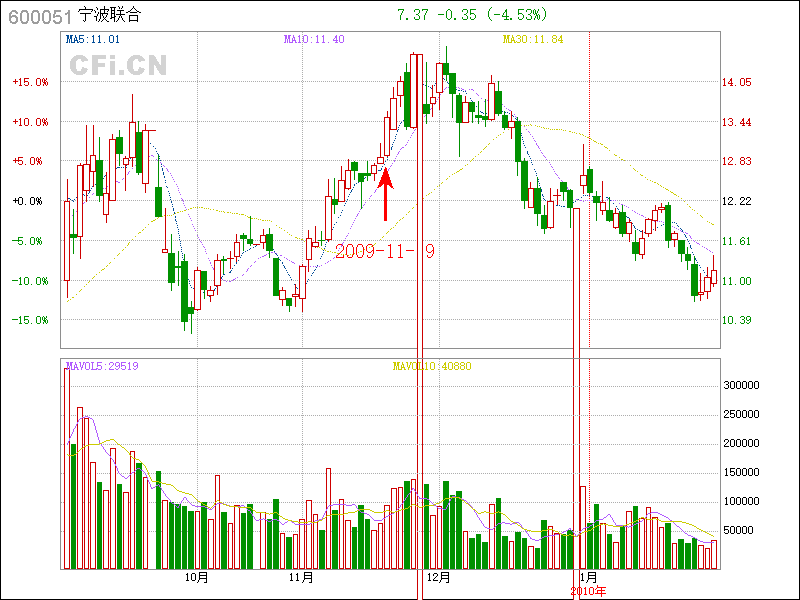The height and width of the screenshot is (600, 800).
Task: Select the 12月 marker on time axis
Action: click(x=437, y=577)
